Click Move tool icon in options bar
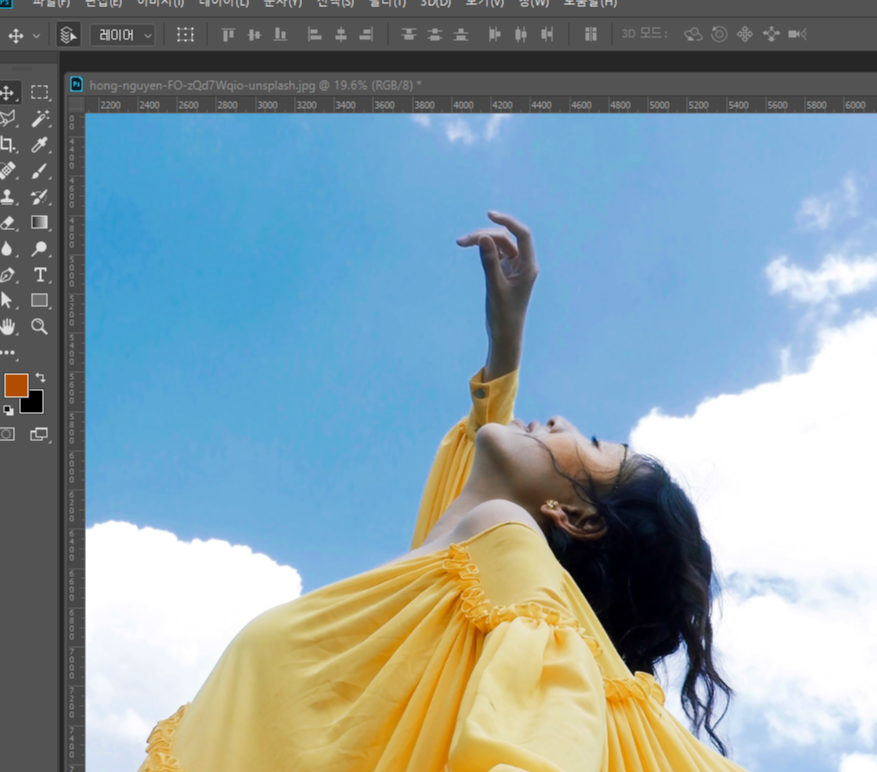 pyautogui.click(x=16, y=36)
